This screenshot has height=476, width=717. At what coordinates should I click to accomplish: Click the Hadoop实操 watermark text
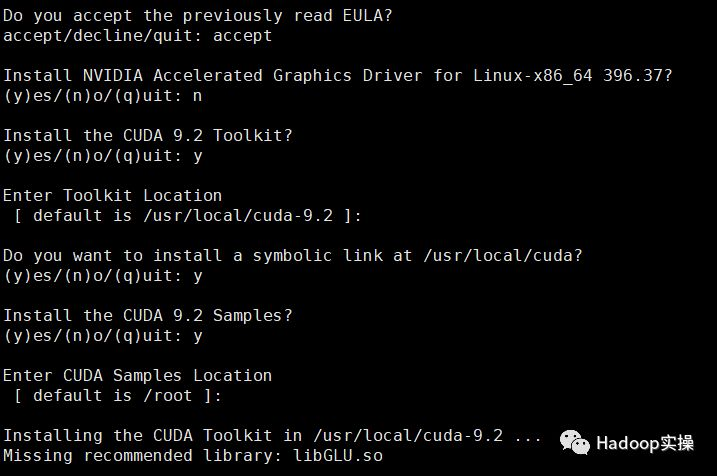pyautogui.click(x=645, y=443)
